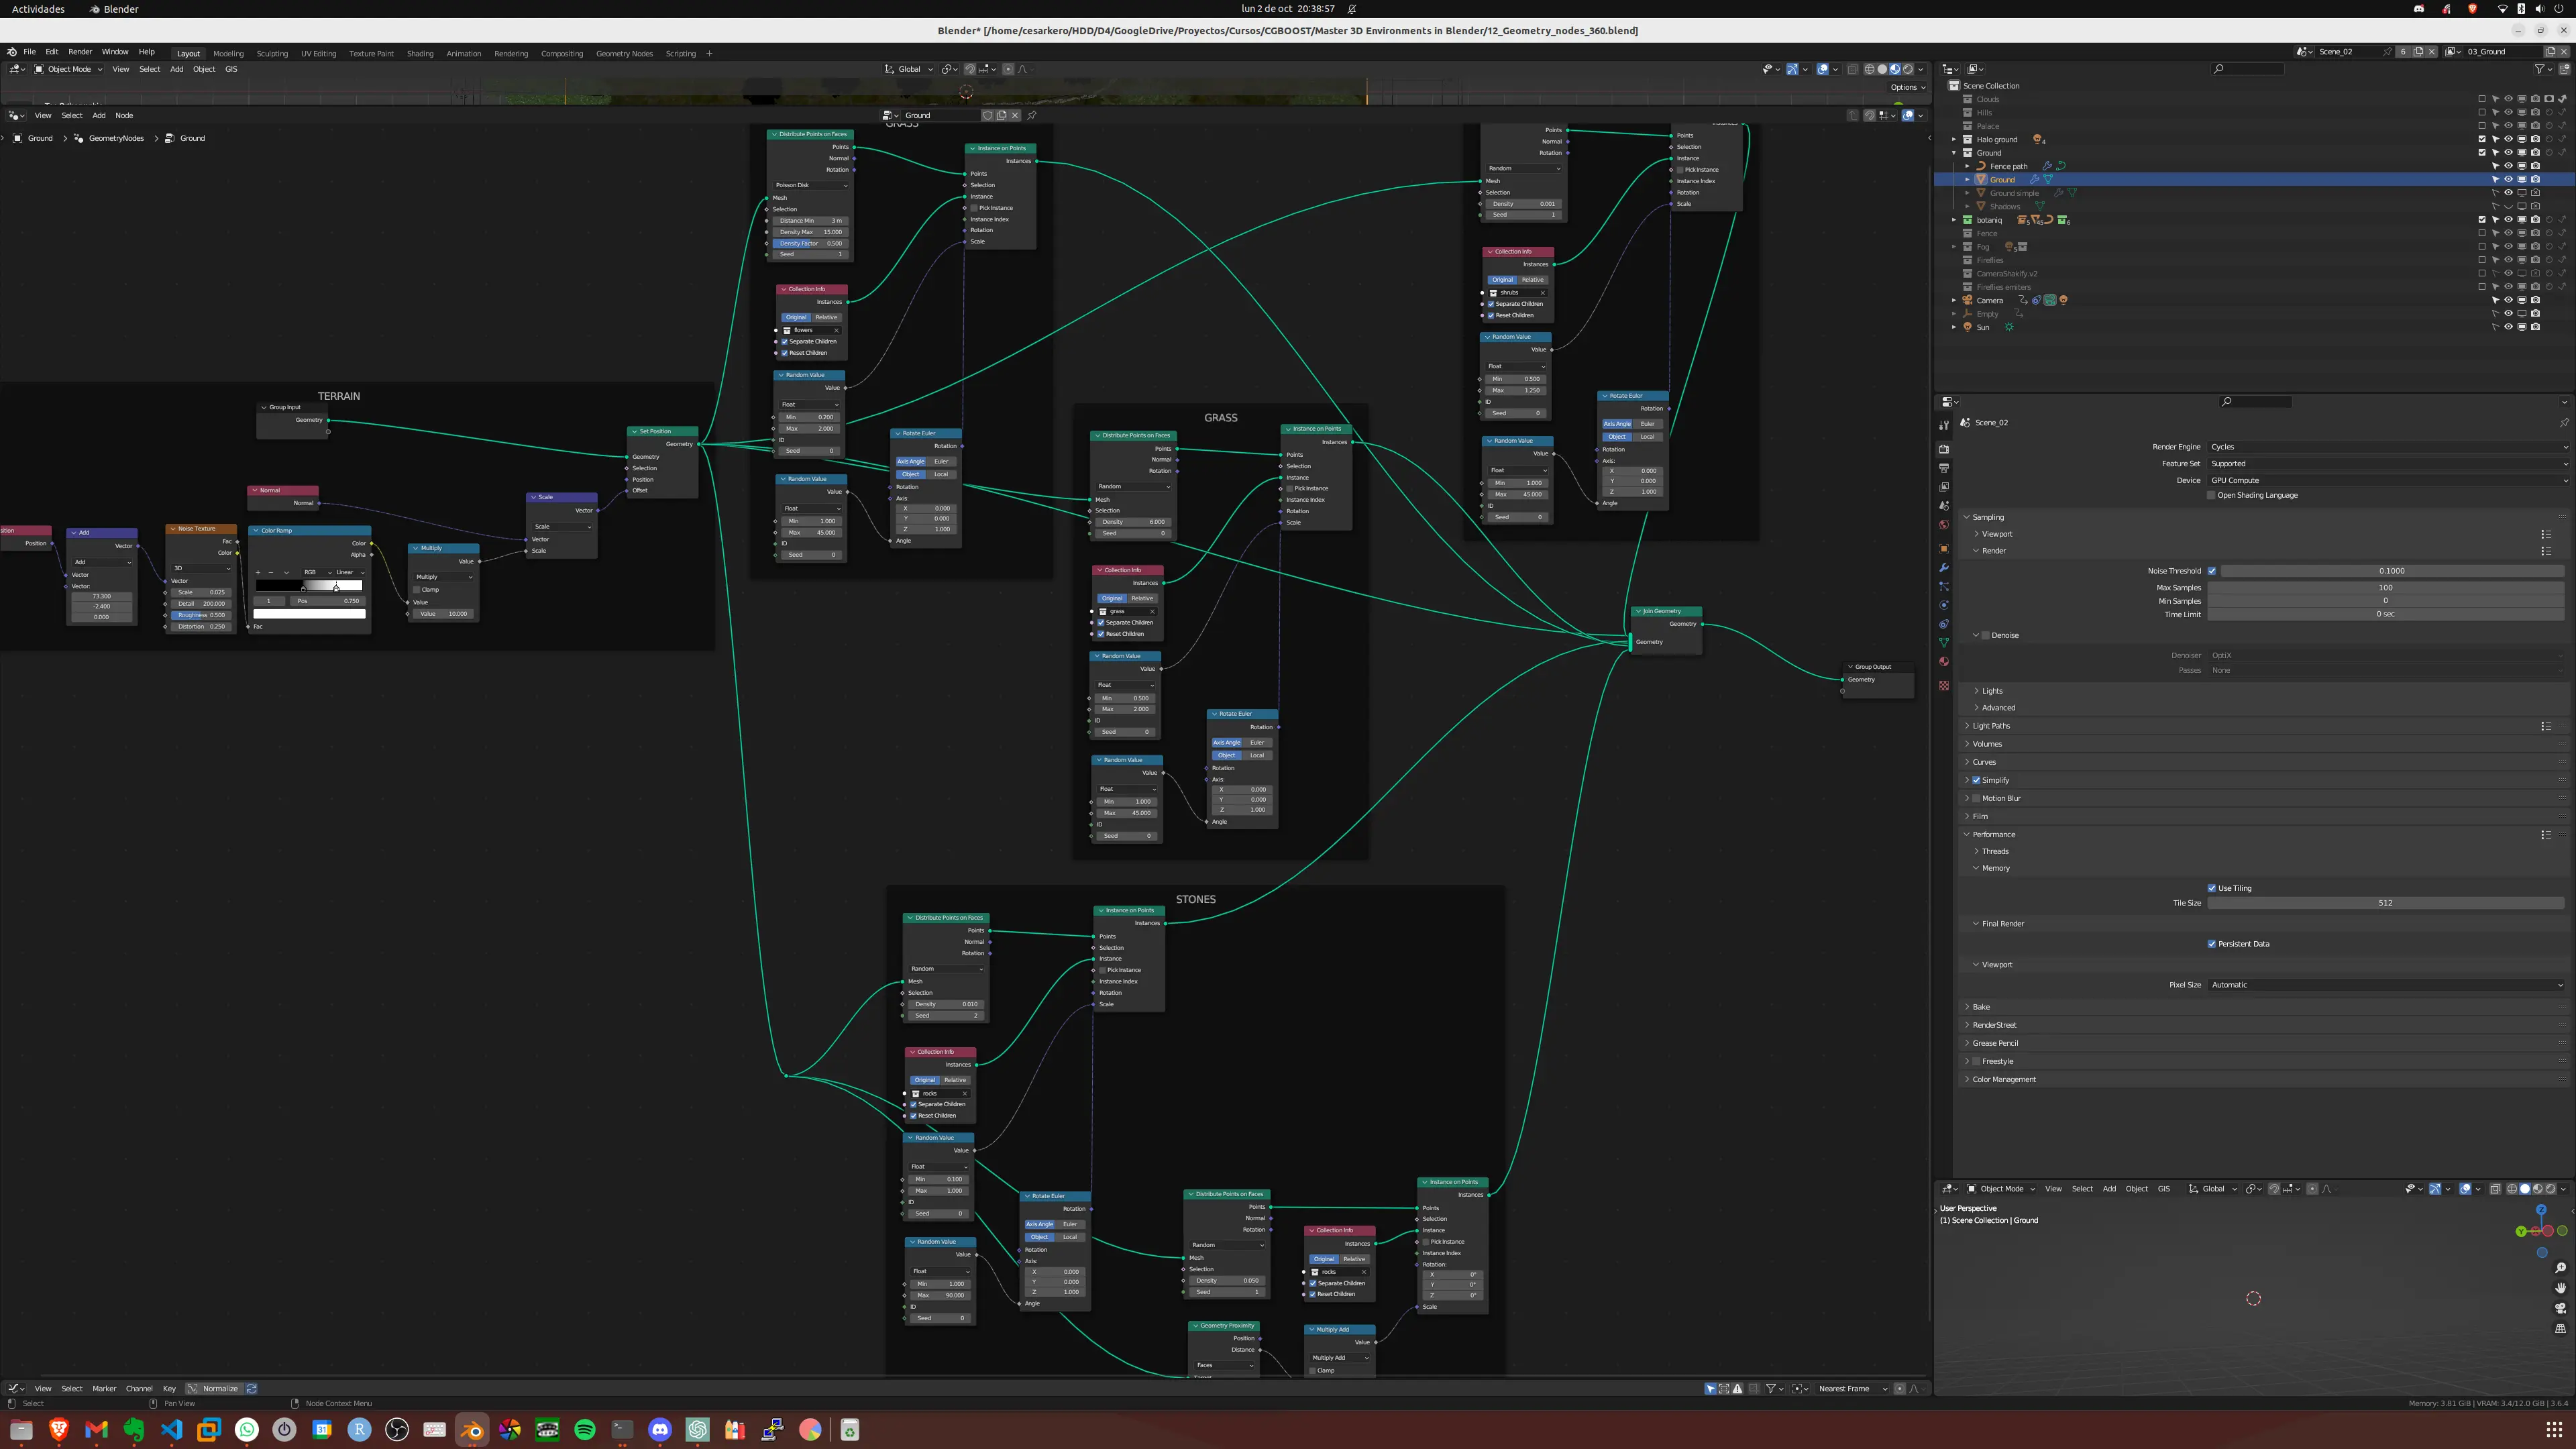Switch to the Geometry Nodes workspace tab
The width and height of the screenshot is (2576, 1449).
tap(624, 54)
